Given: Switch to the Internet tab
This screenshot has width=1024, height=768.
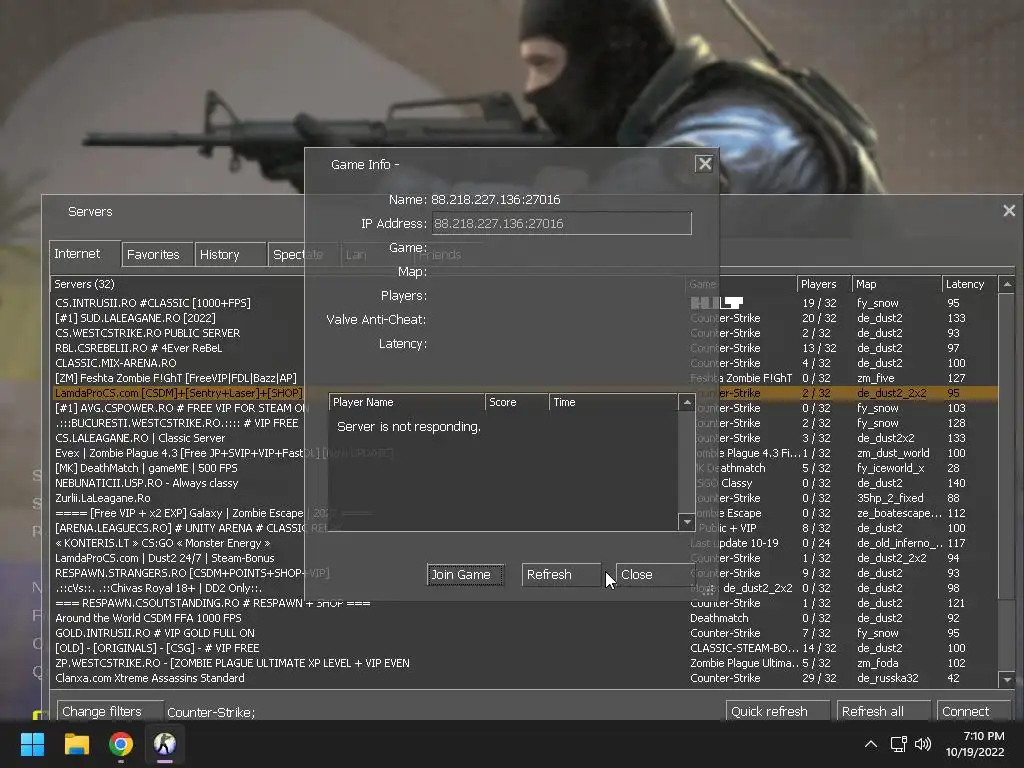Looking at the screenshot, I should point(84,253).
